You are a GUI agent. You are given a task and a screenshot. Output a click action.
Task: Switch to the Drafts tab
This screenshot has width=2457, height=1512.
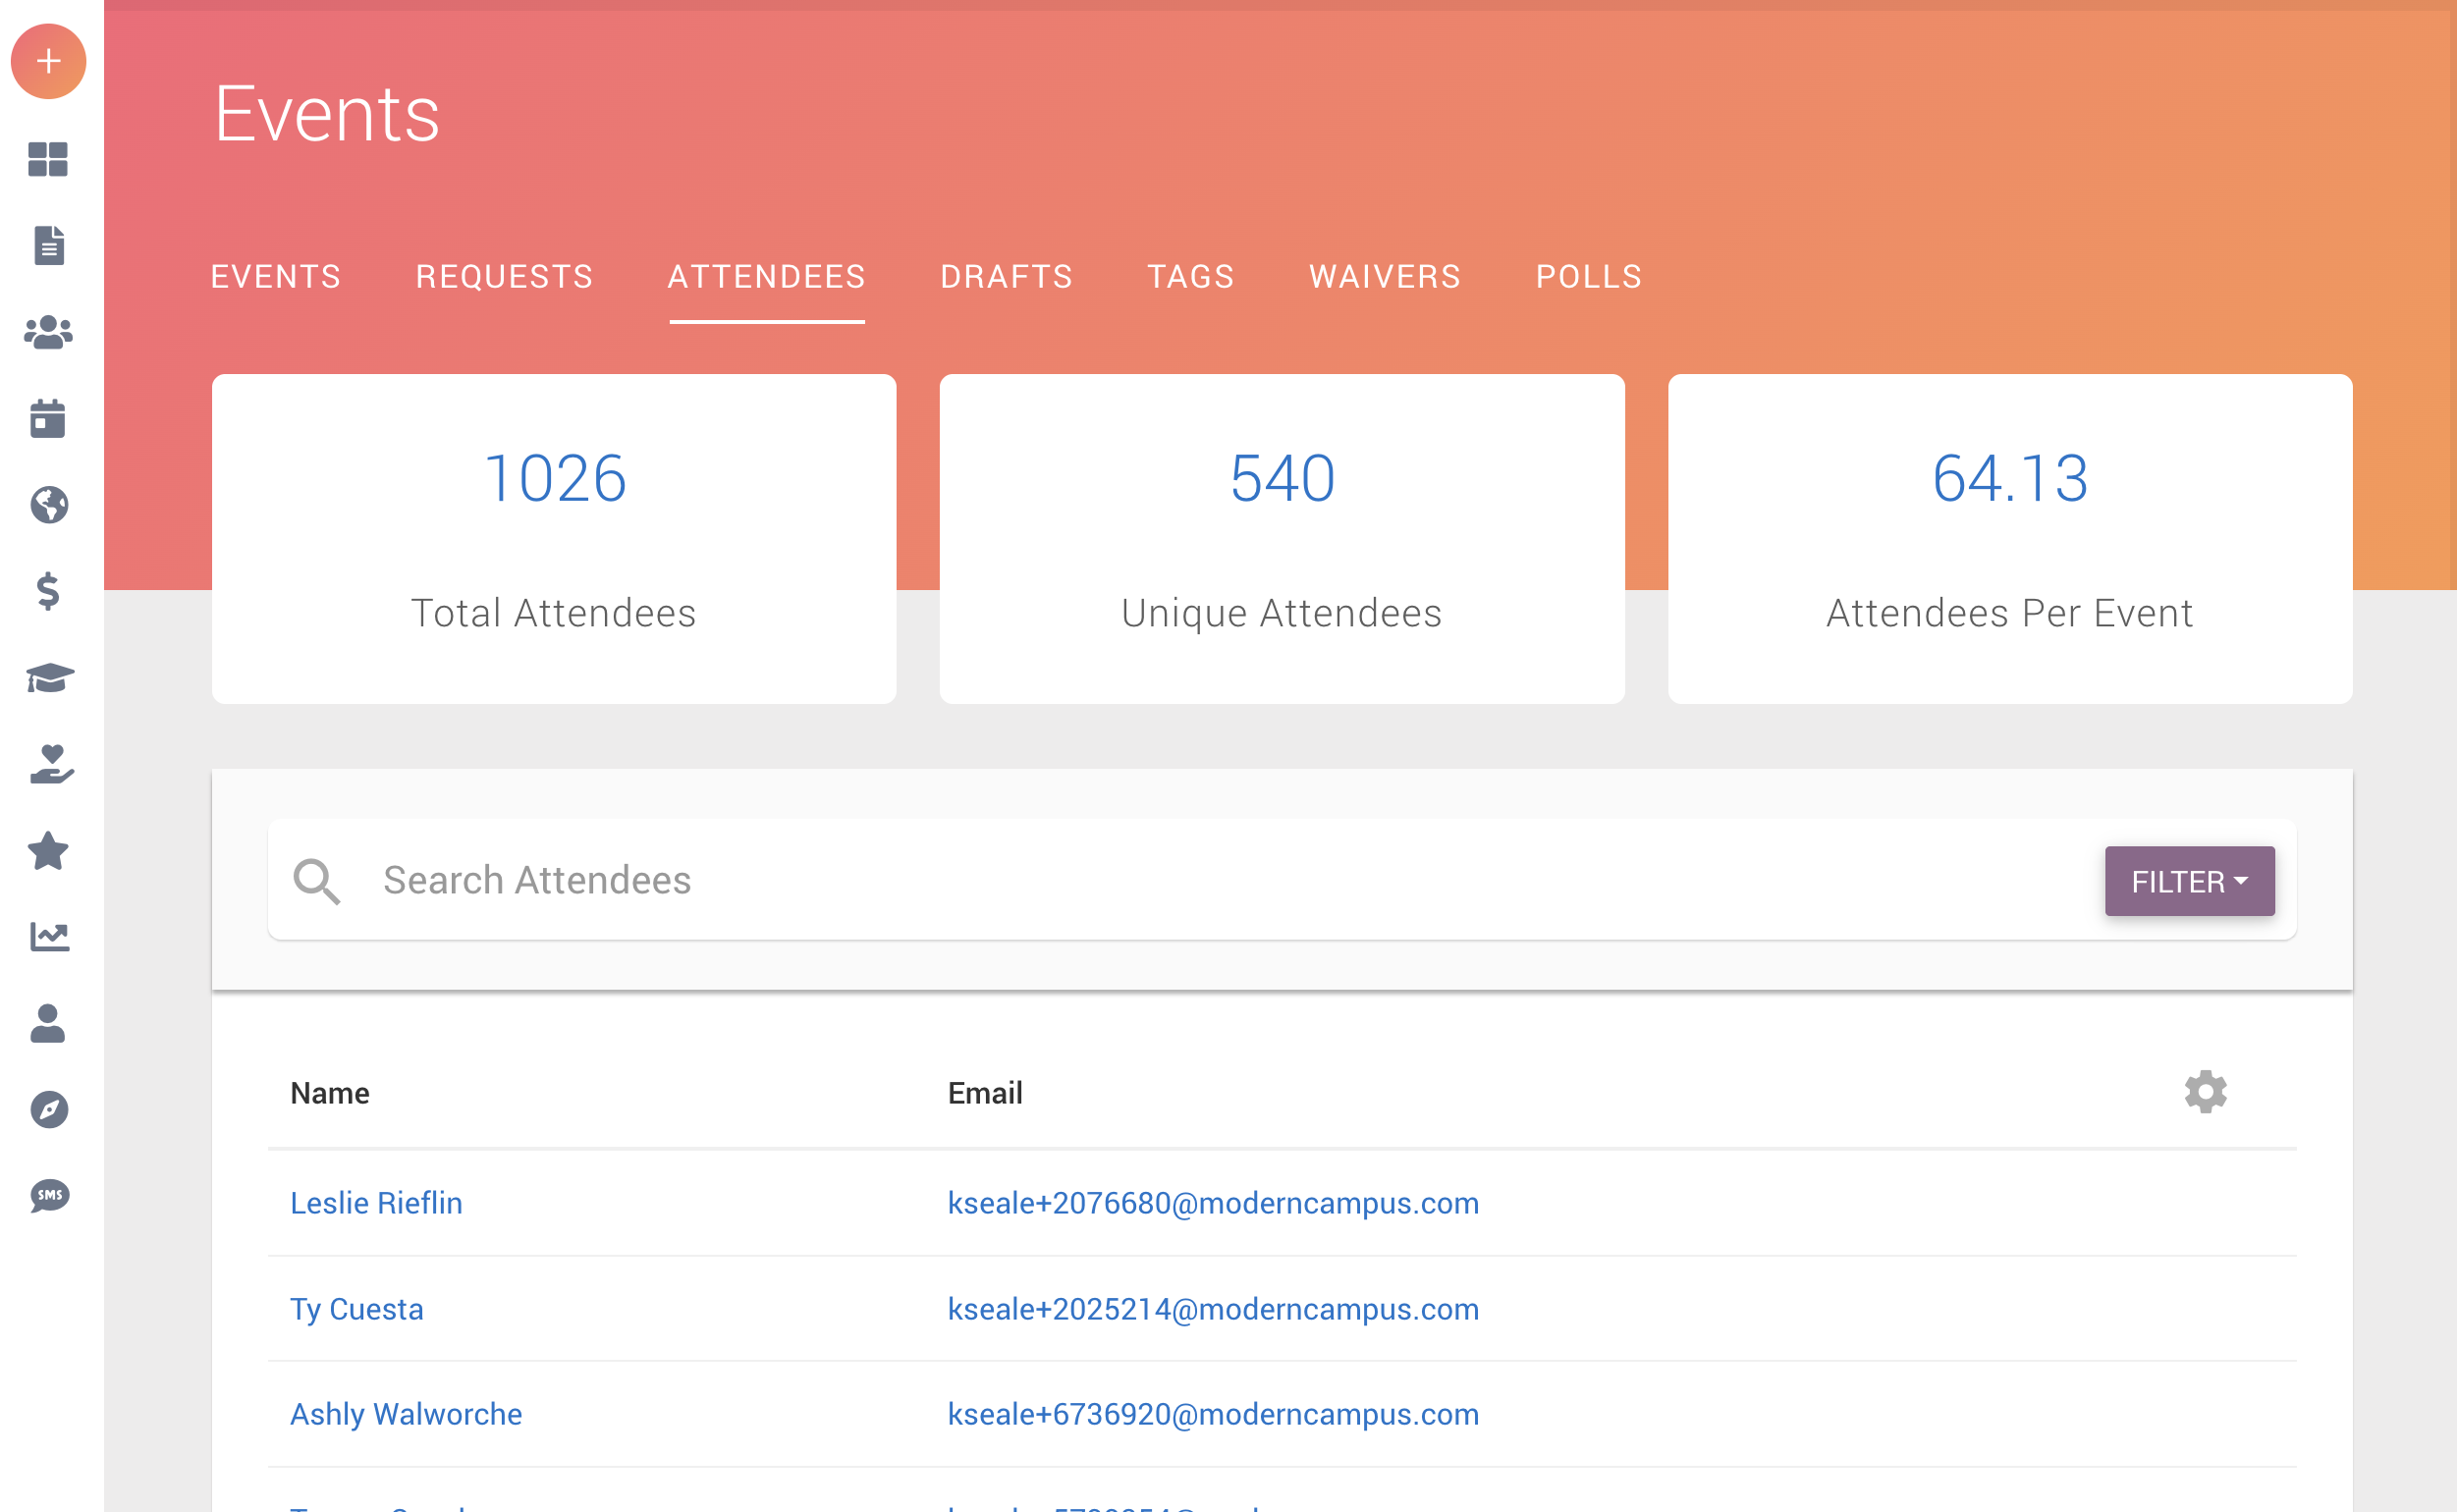tap(1007, 277)
